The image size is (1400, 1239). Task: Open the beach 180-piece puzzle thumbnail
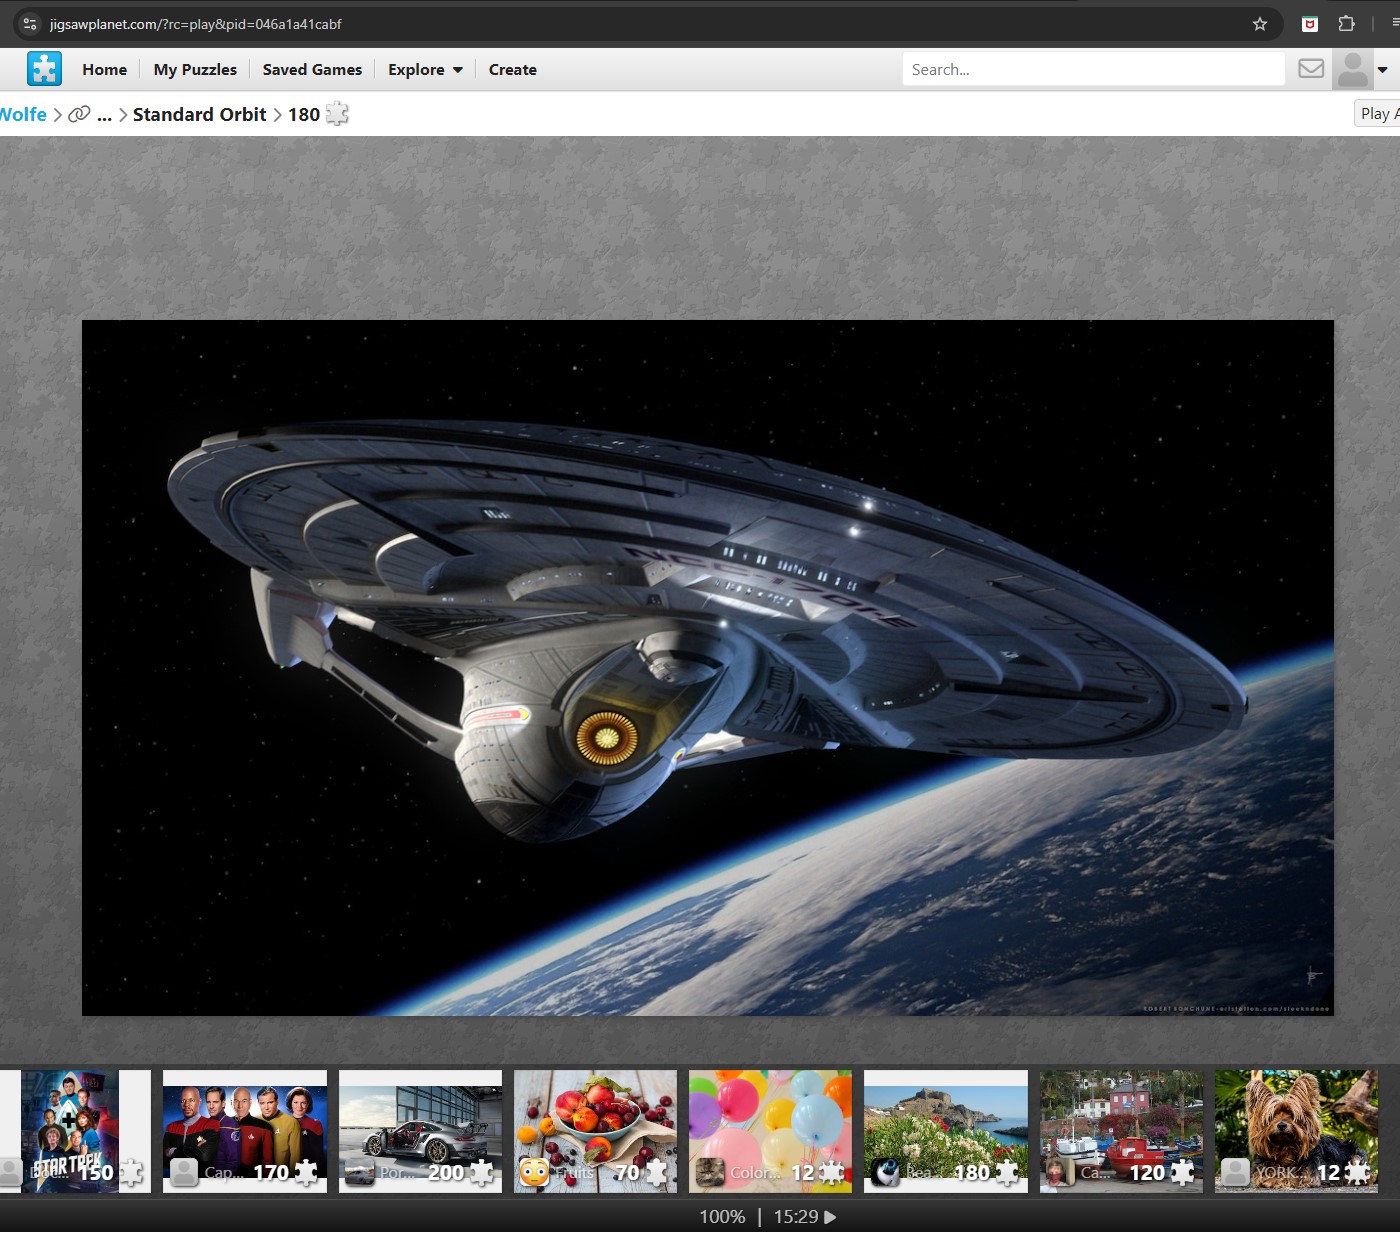[946, 1131]
